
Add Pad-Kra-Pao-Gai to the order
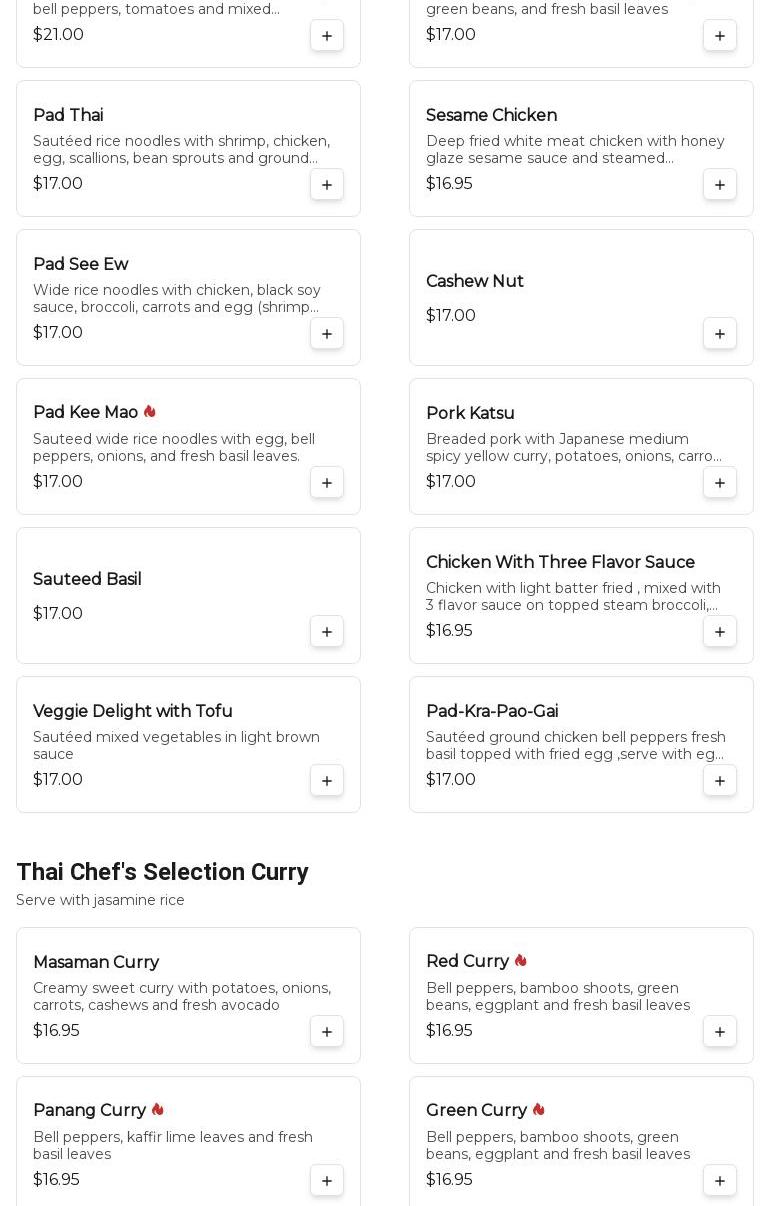[720, 780]
